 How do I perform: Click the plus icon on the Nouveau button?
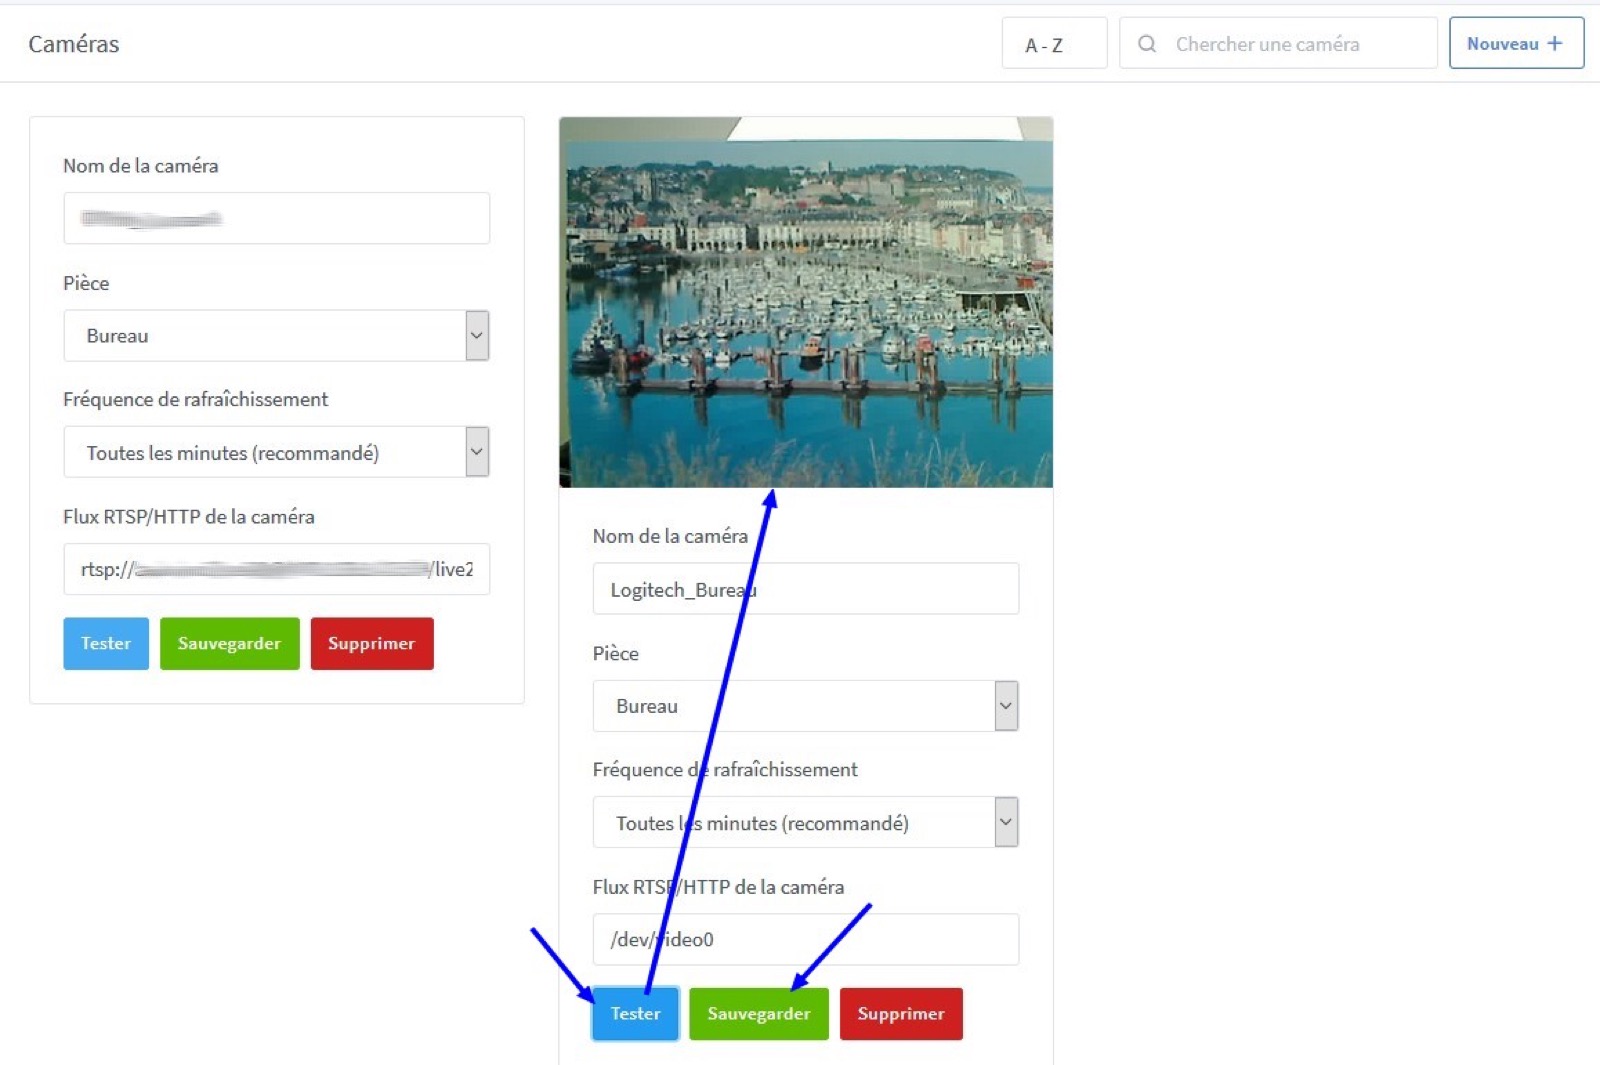tap(1555, 43)
